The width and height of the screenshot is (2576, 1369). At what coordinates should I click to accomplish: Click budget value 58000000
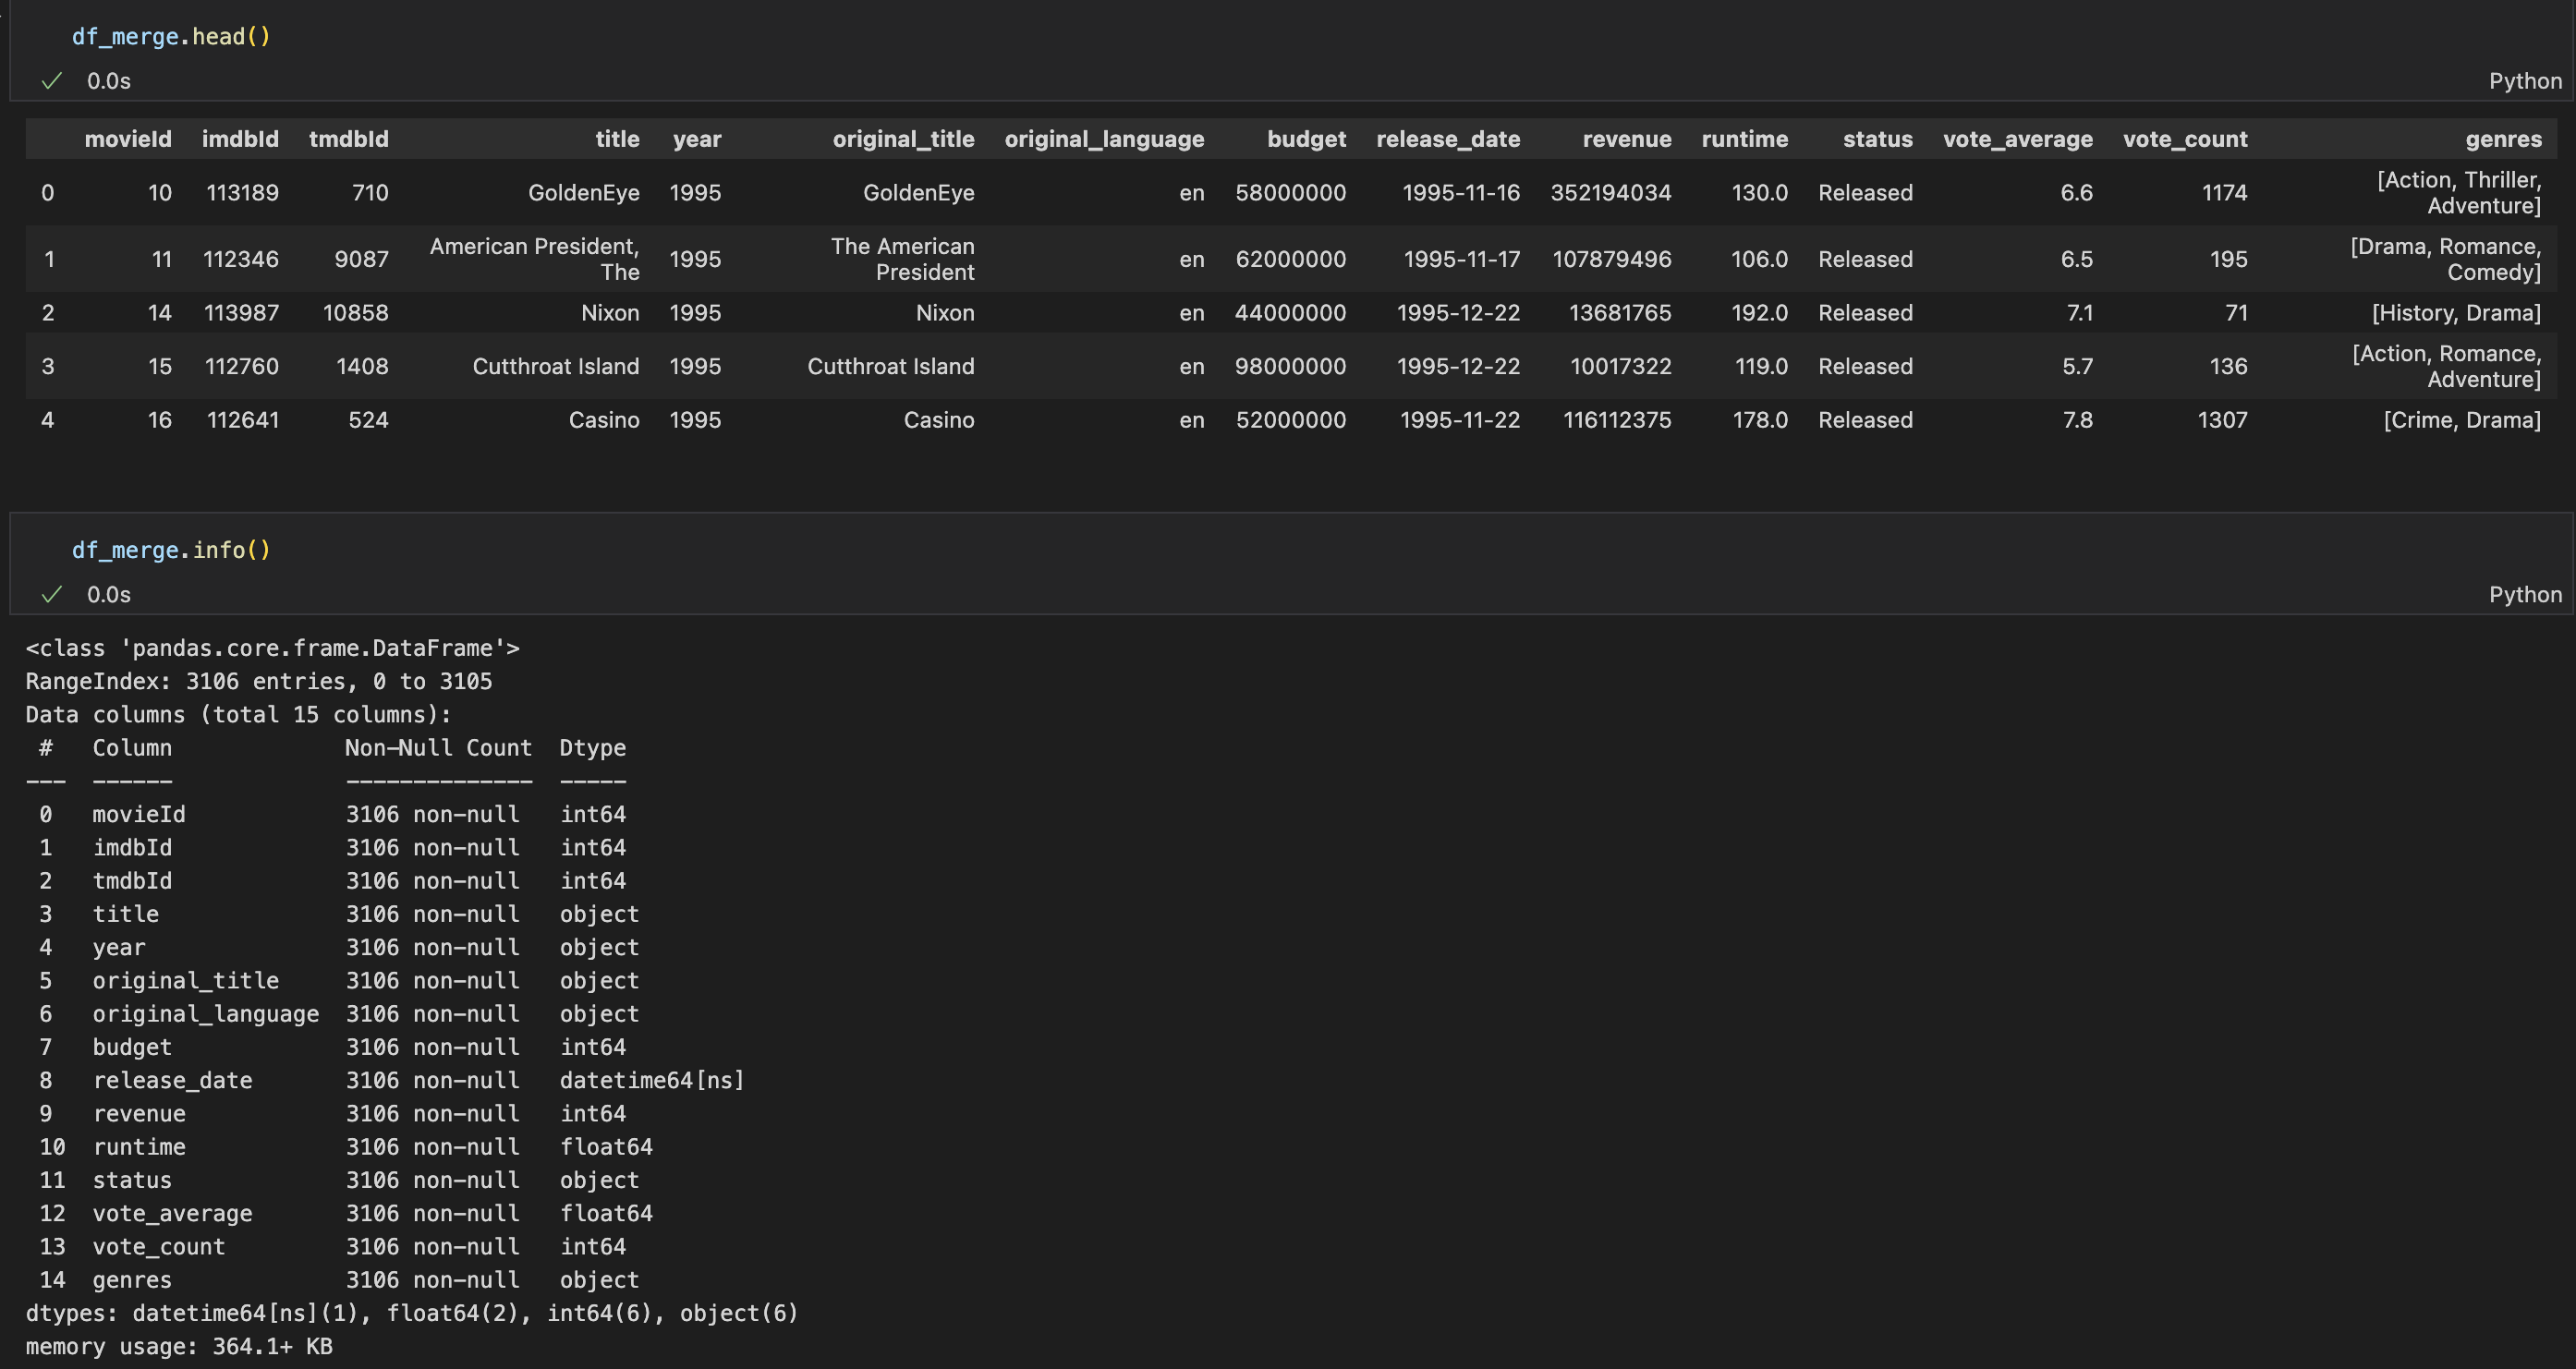pos(1290,193)
